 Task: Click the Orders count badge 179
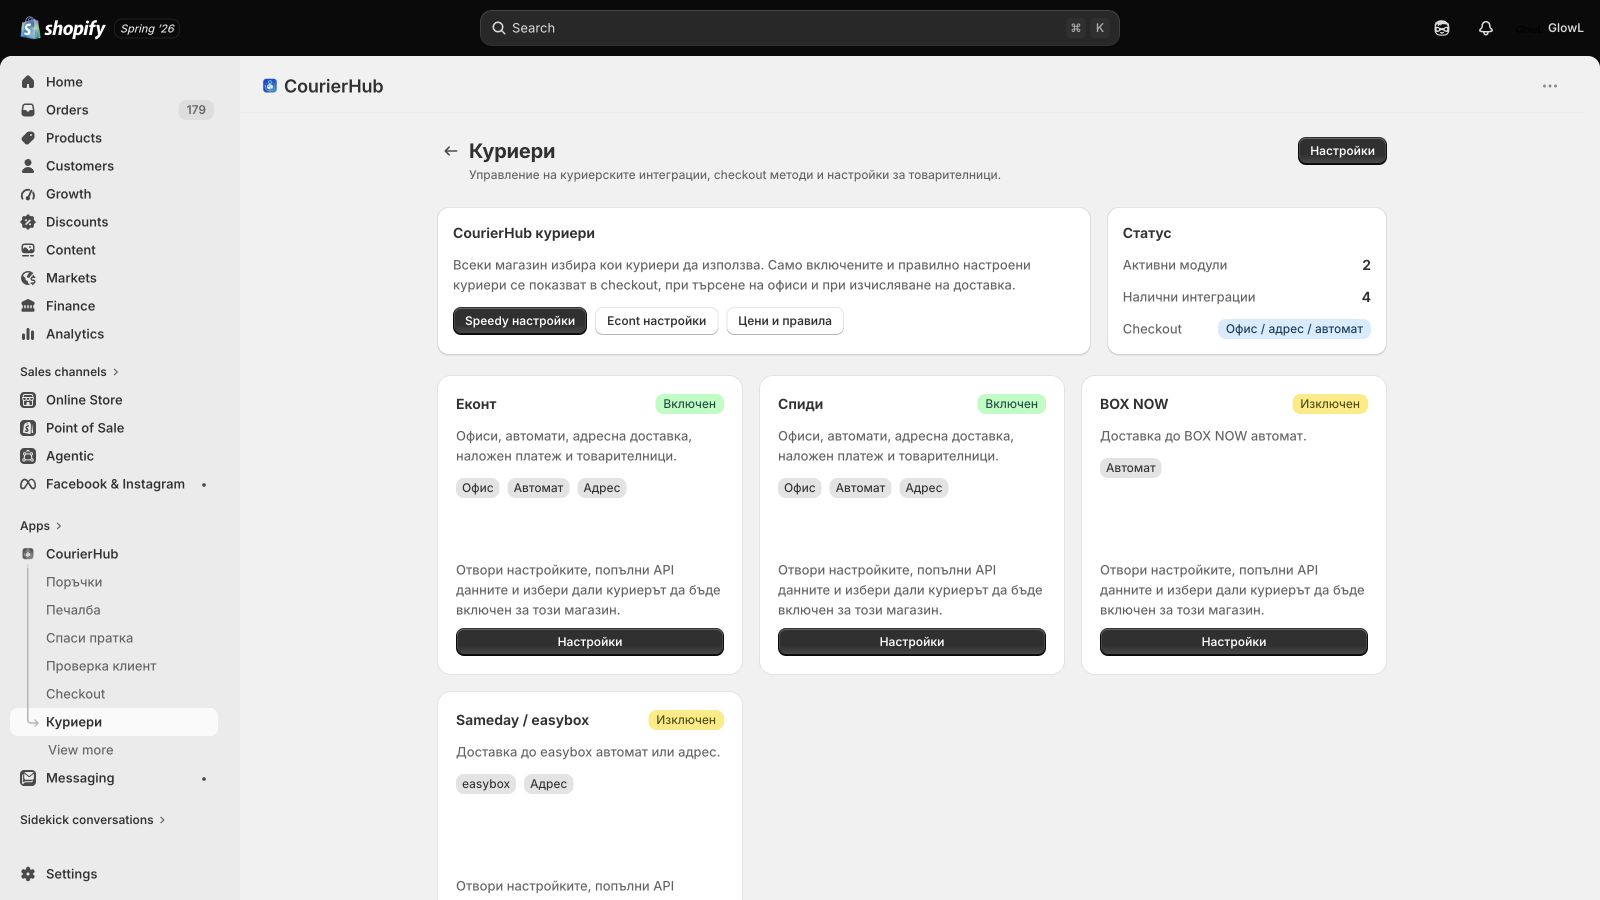pyautogui.click(x=196, y=110)
